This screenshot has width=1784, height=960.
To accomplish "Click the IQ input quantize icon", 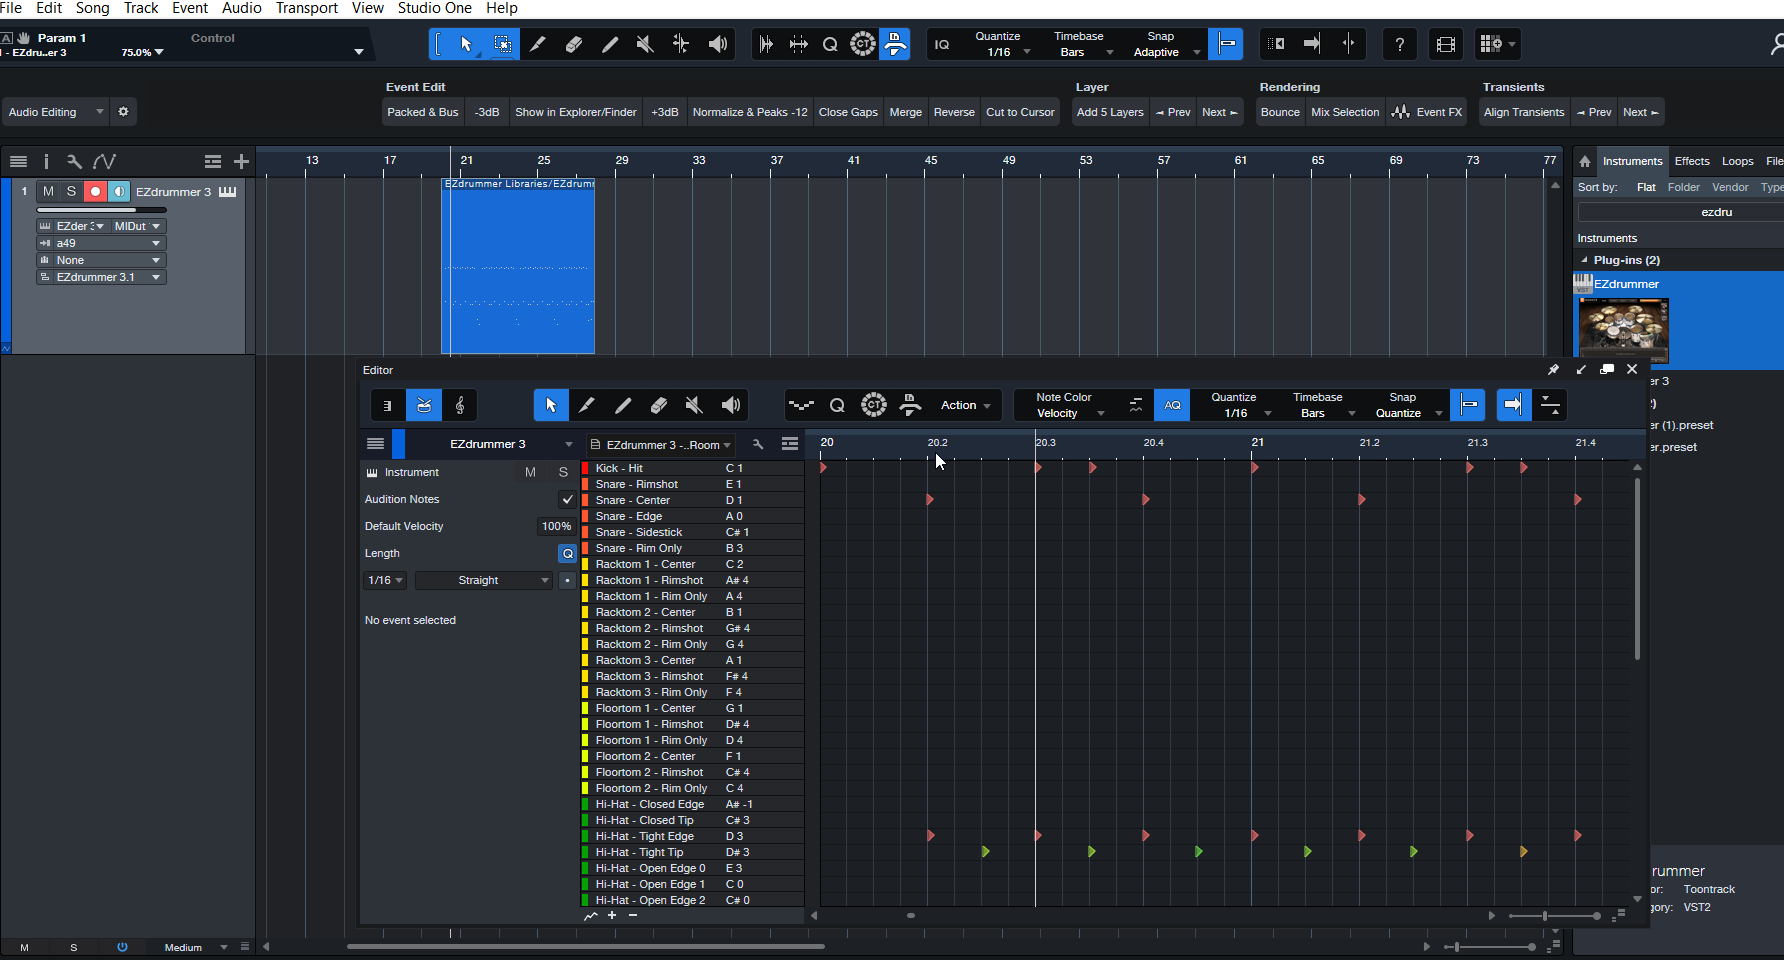I will pos(942,44).
